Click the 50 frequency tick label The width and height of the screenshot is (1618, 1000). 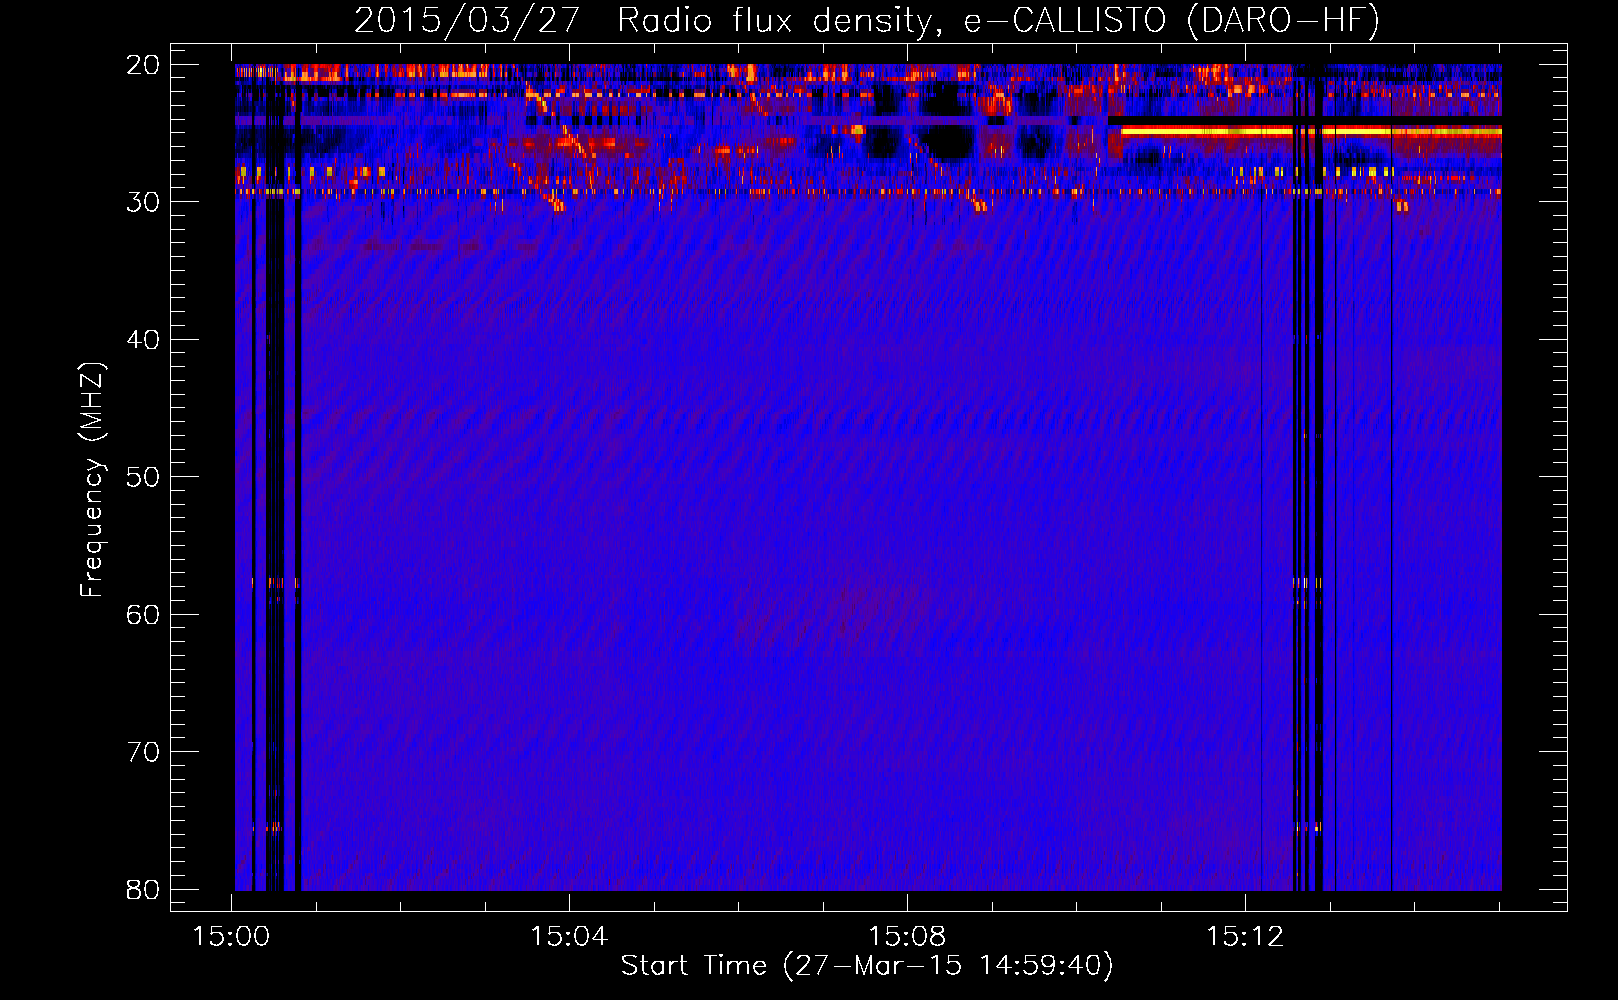pos(143,477)
